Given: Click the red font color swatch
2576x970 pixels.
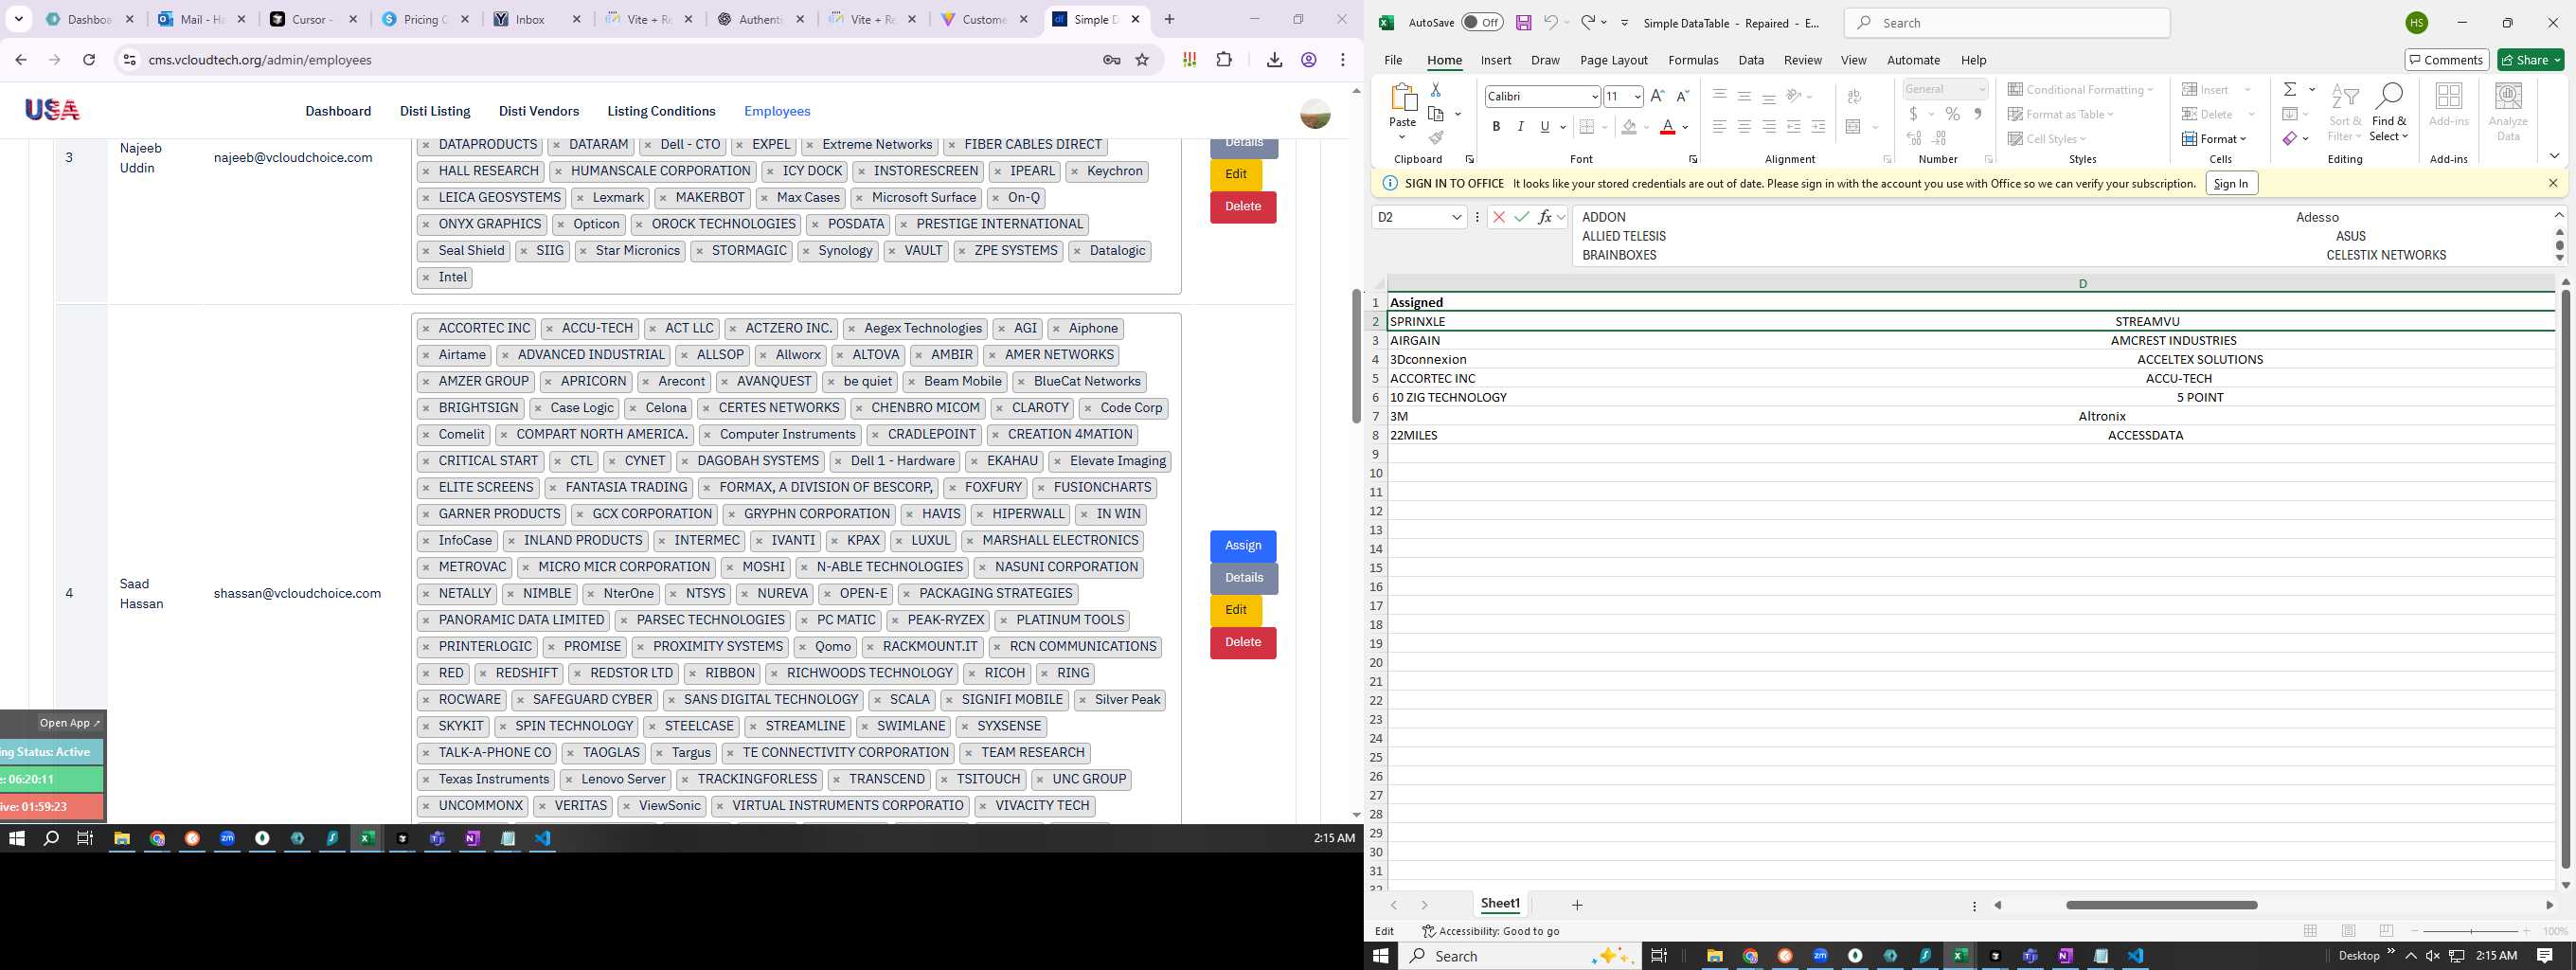Looking at the screenshot, I should click(x=1667, y=127).
